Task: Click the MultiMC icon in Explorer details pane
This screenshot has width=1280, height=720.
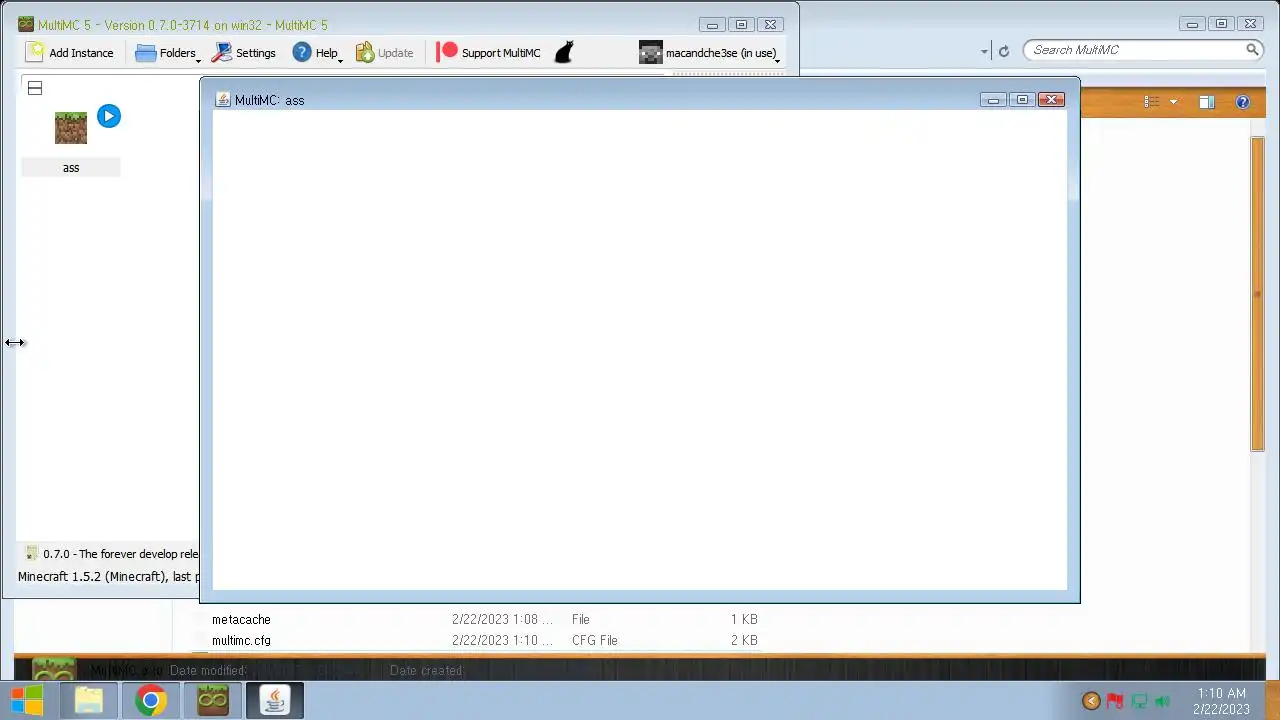Action: 54,668
